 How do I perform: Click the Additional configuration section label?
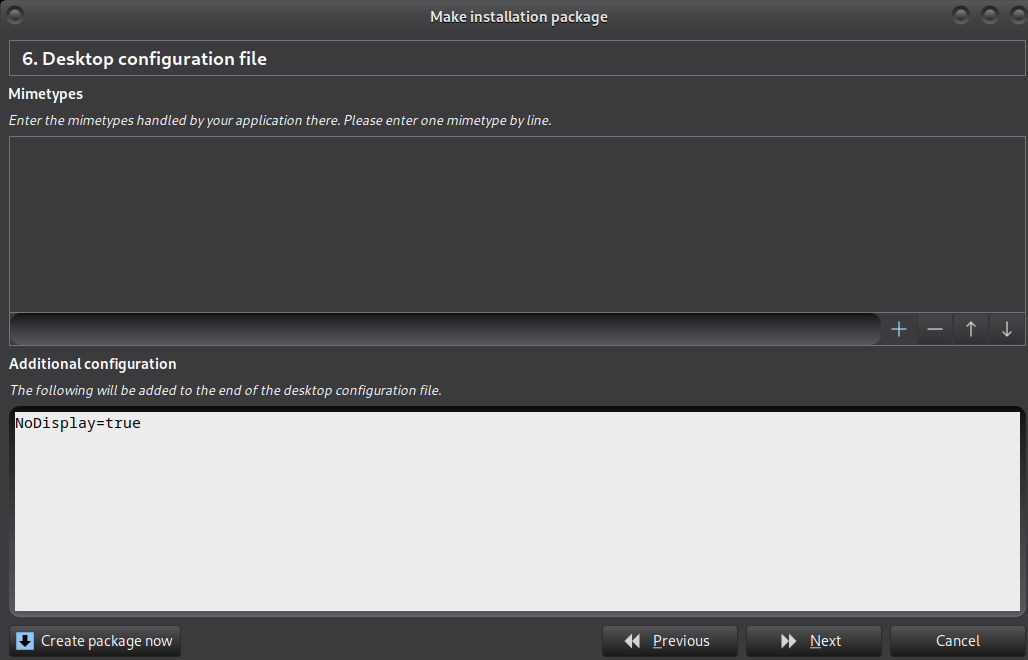93,364
